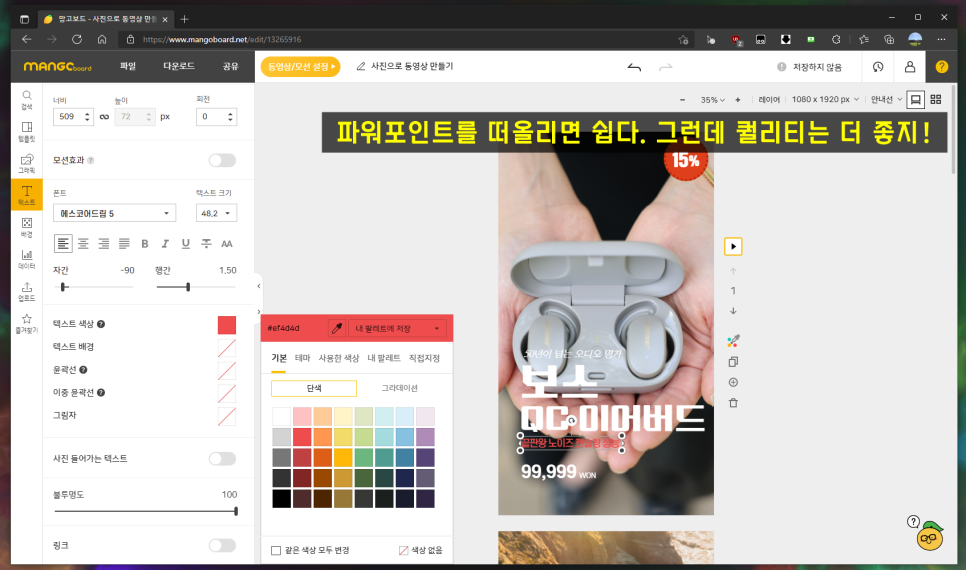Switch to the 테마 color tab
The image size is (966, 570).
(x=302, y=358)
